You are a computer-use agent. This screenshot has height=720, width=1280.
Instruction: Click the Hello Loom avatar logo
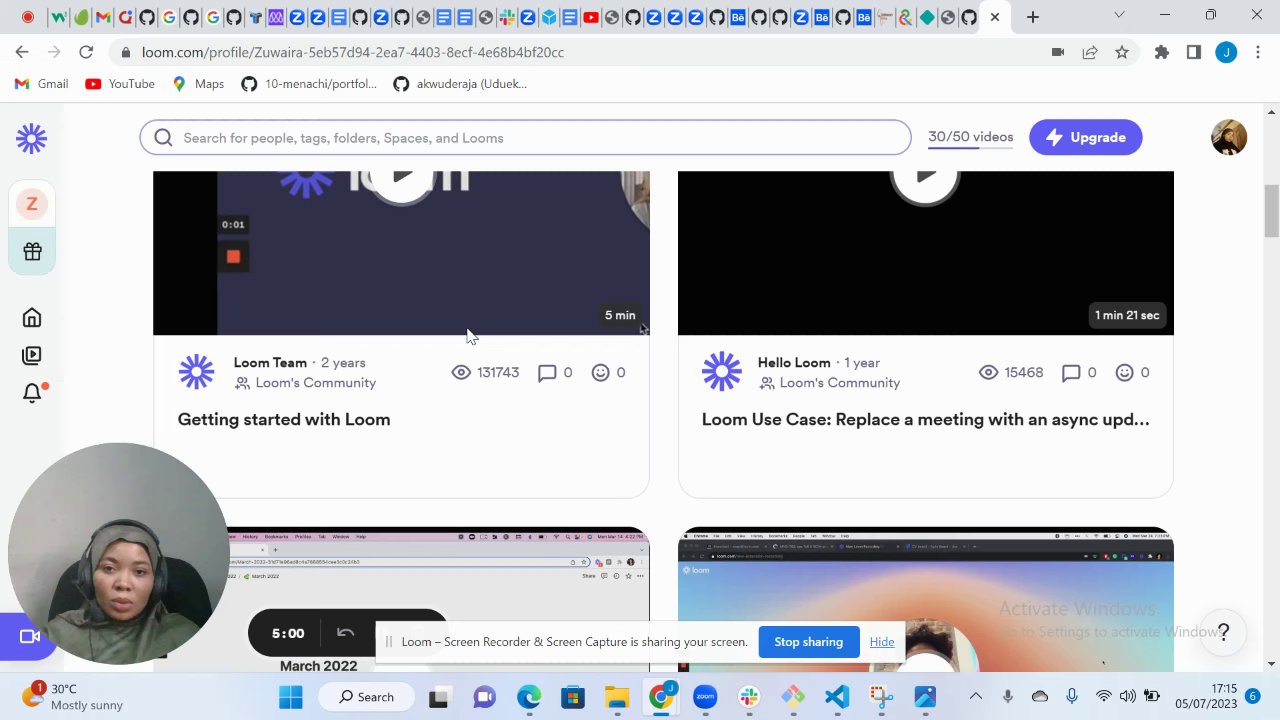point(721,372)
